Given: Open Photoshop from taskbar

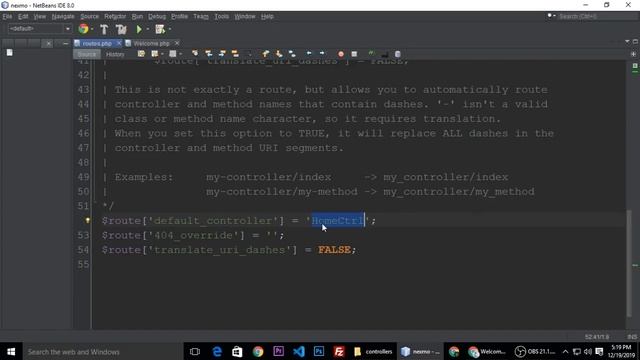Looking at the screenshot, I should coord(319,351).
